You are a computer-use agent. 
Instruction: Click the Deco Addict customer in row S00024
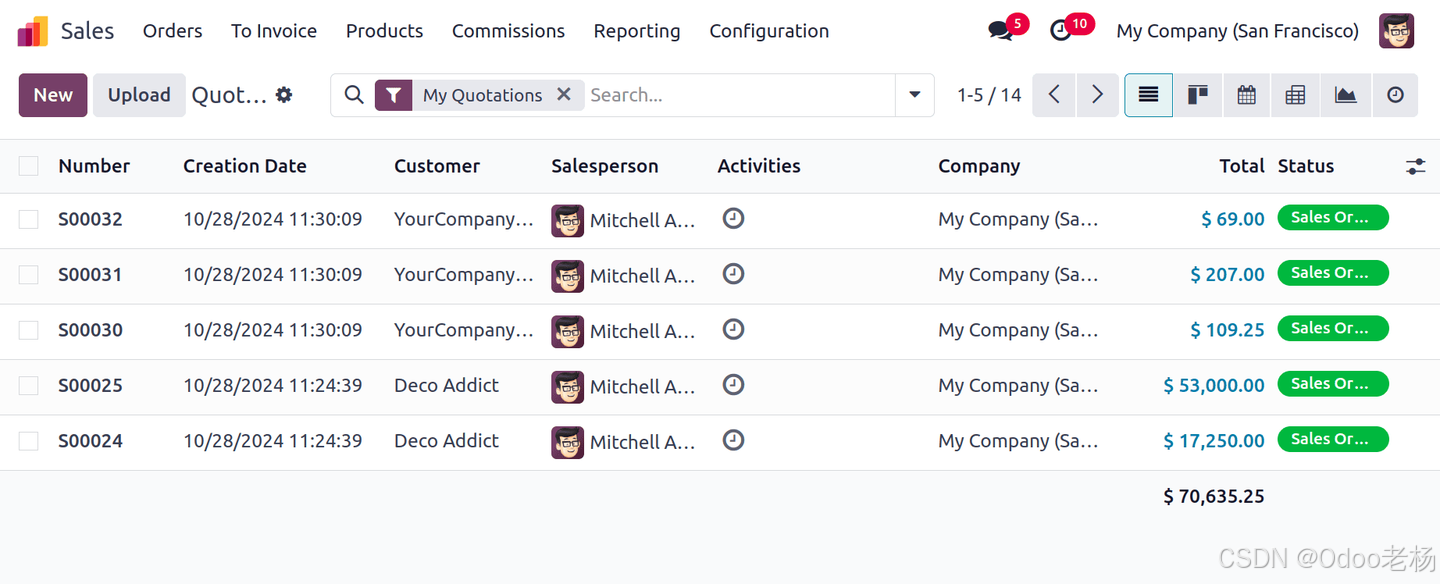point(446,441)
